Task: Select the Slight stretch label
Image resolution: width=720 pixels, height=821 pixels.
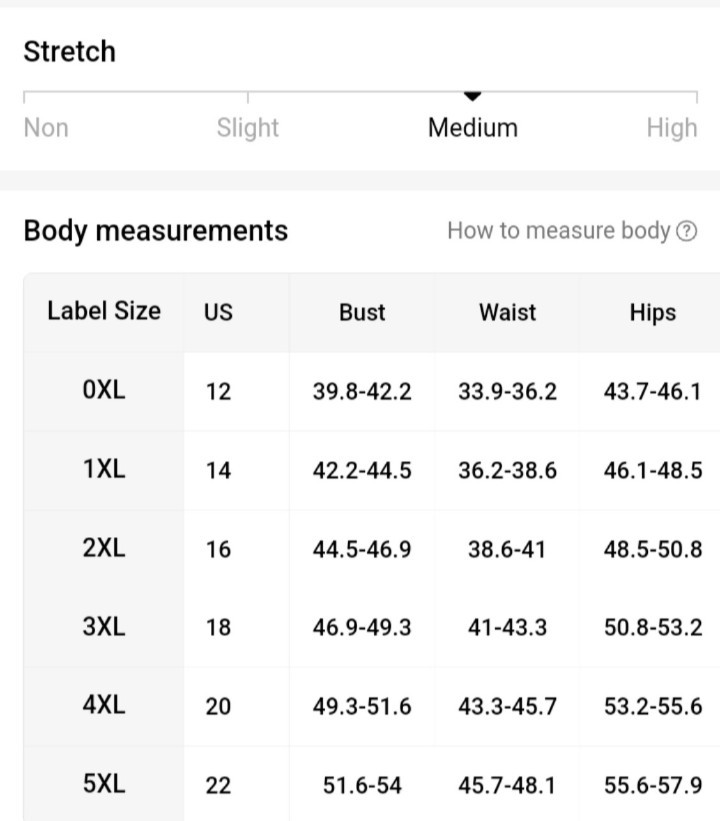Action: [248, 128]
